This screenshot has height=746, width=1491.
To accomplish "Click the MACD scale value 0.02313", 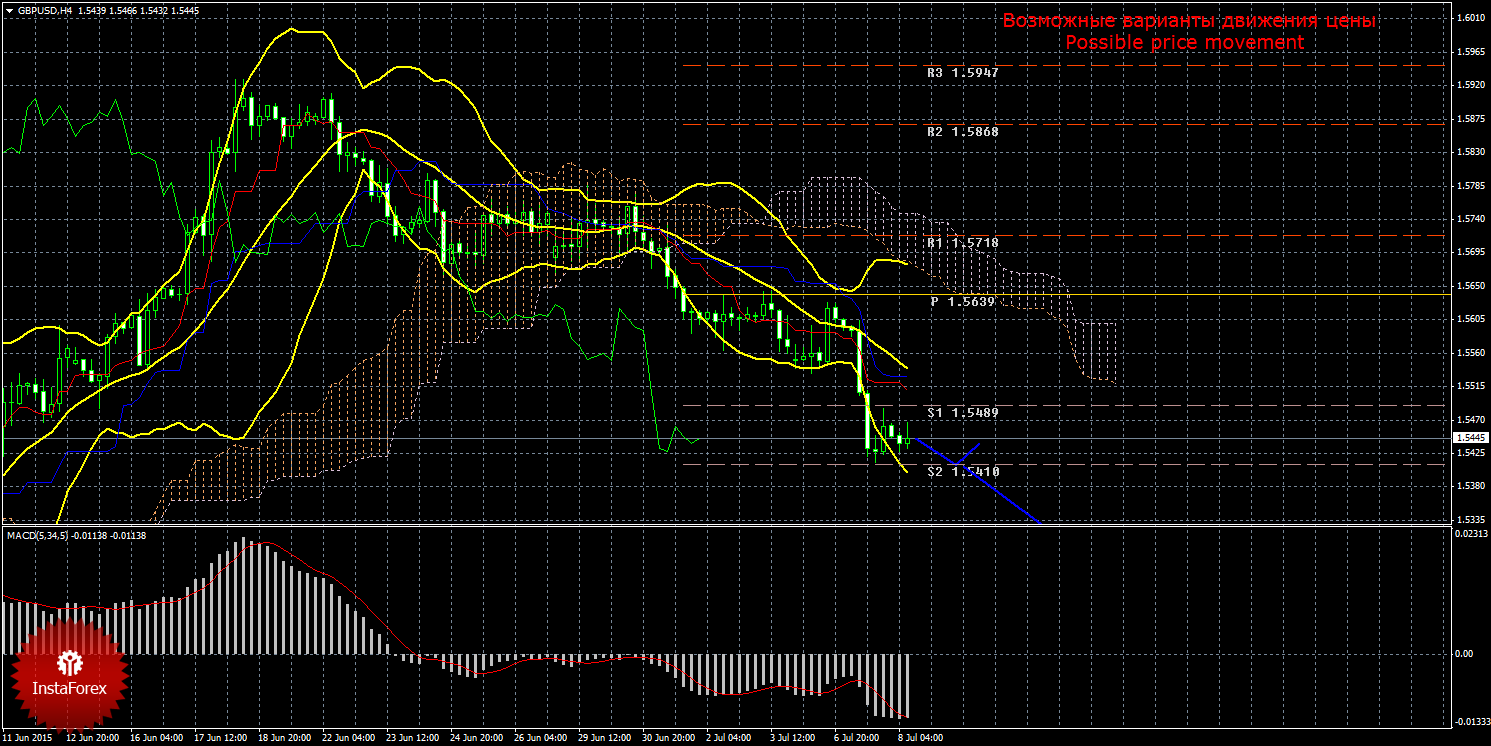I will click(1469, 536).
